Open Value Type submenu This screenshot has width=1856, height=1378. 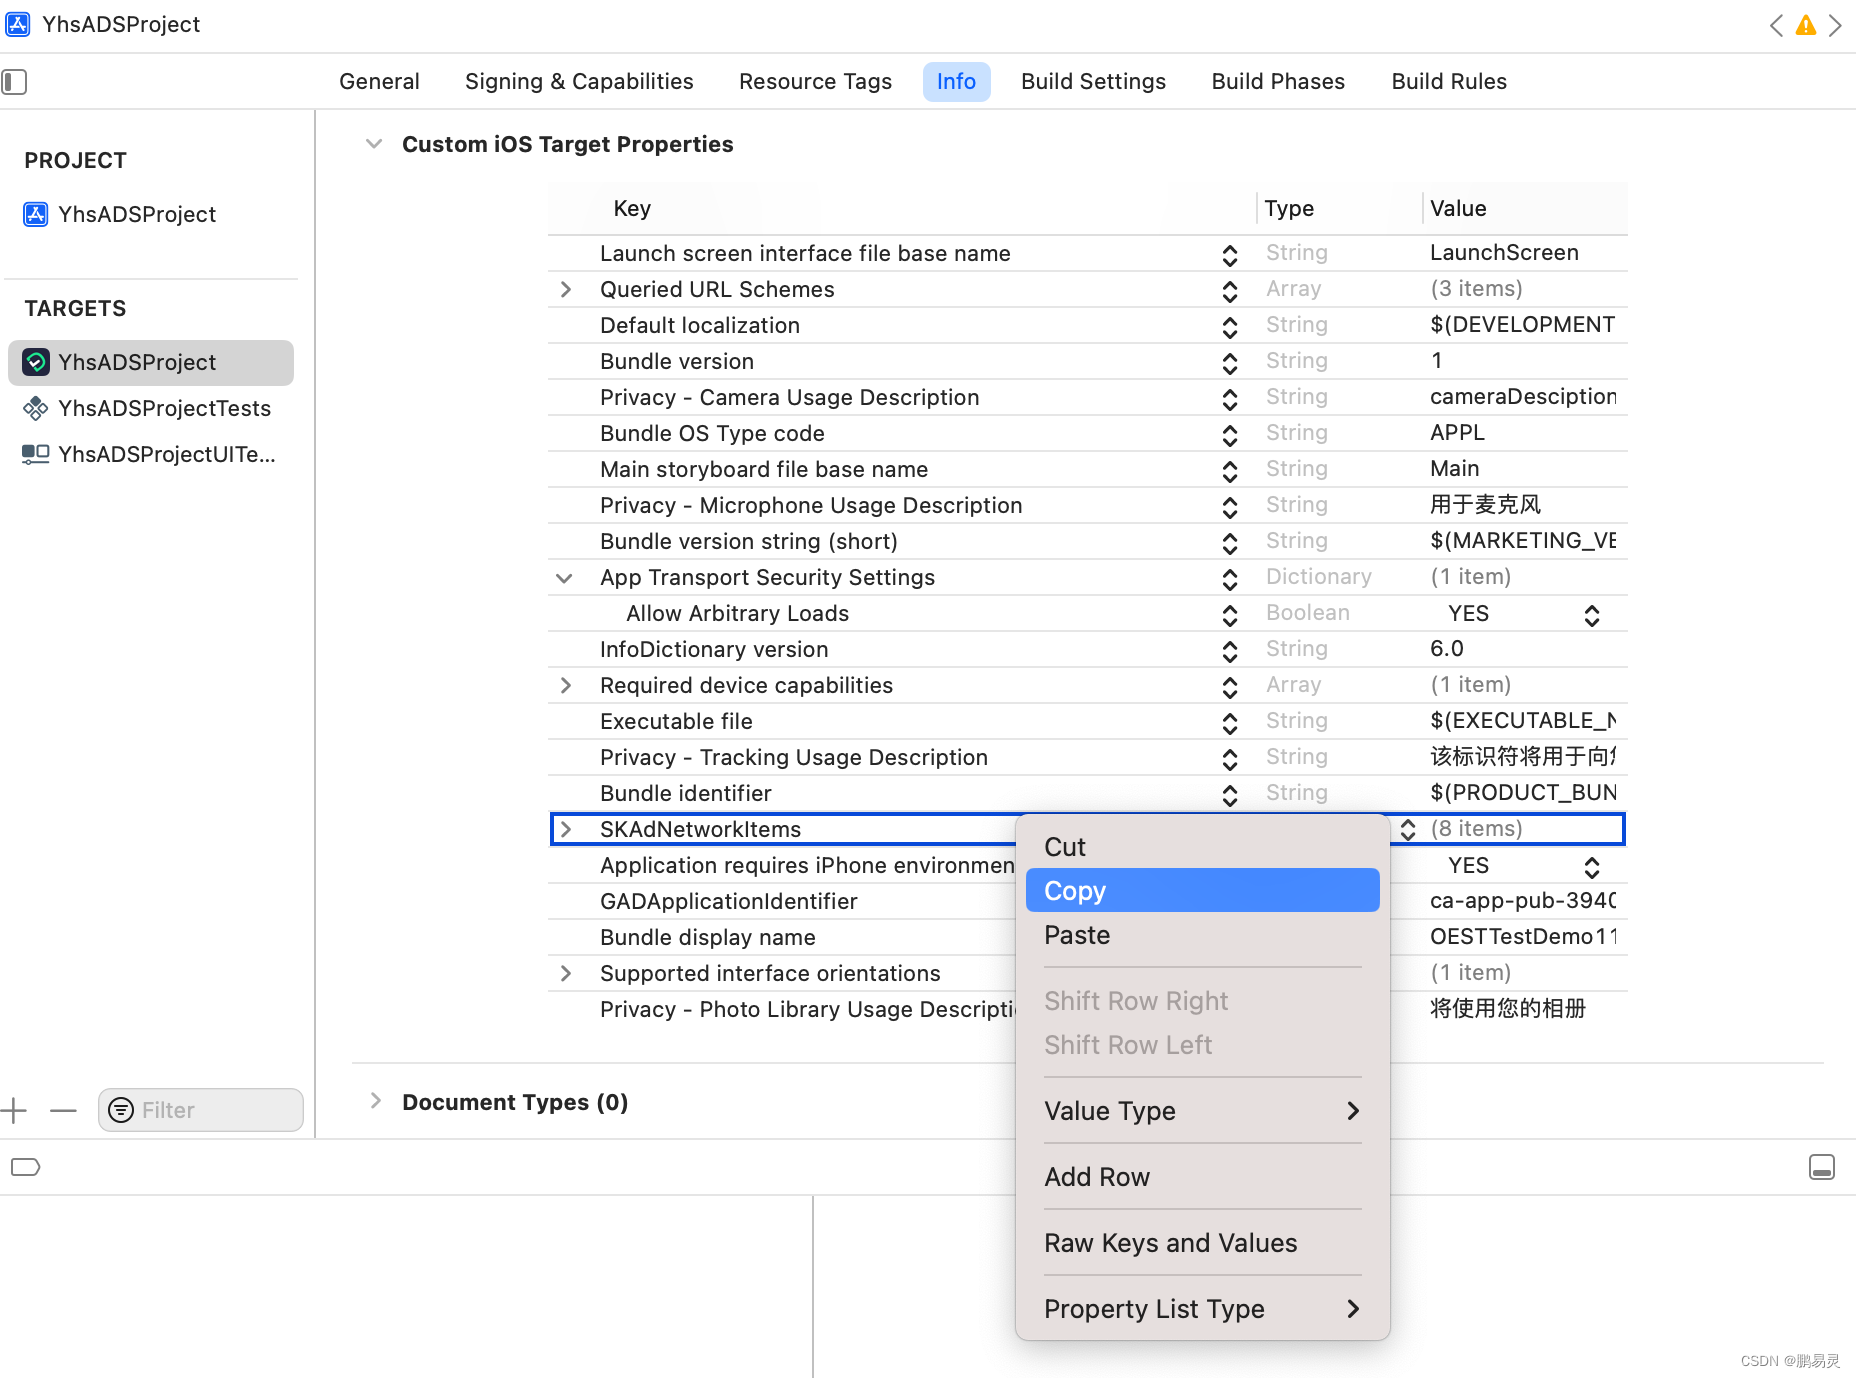[x=1202, y=1111]
